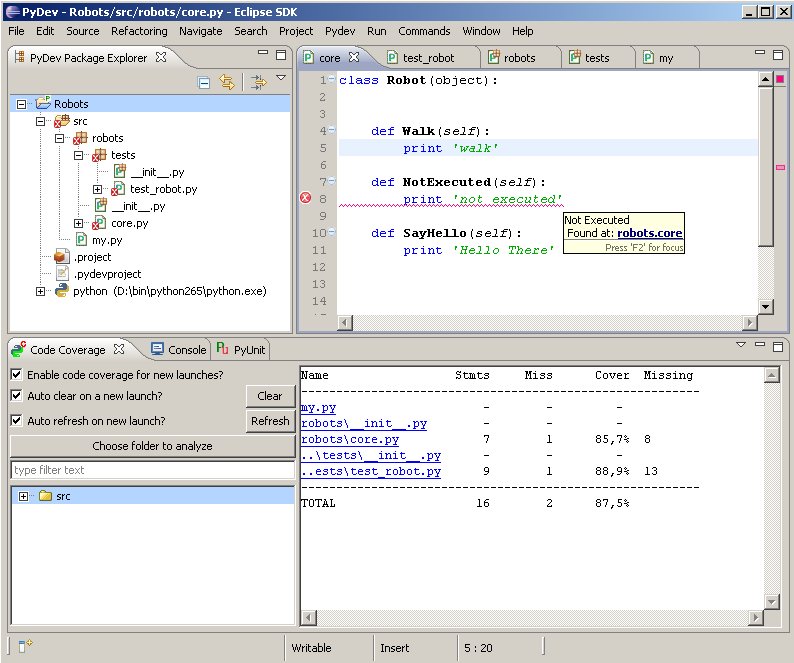This screenshot has height=663, width=794.
Task: Collapse the Robot class fold on line 1
Action: (331, 79)
